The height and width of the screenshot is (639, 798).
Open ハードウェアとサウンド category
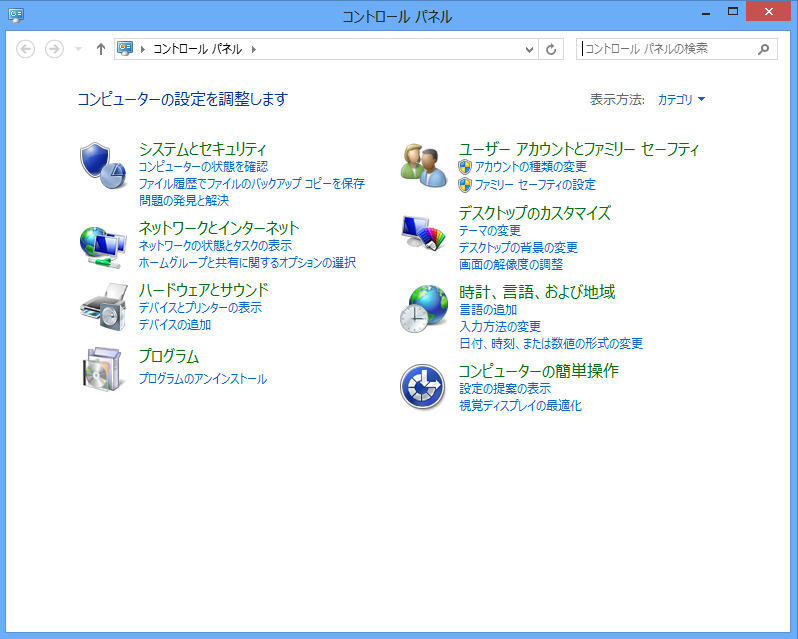point(204,290)
